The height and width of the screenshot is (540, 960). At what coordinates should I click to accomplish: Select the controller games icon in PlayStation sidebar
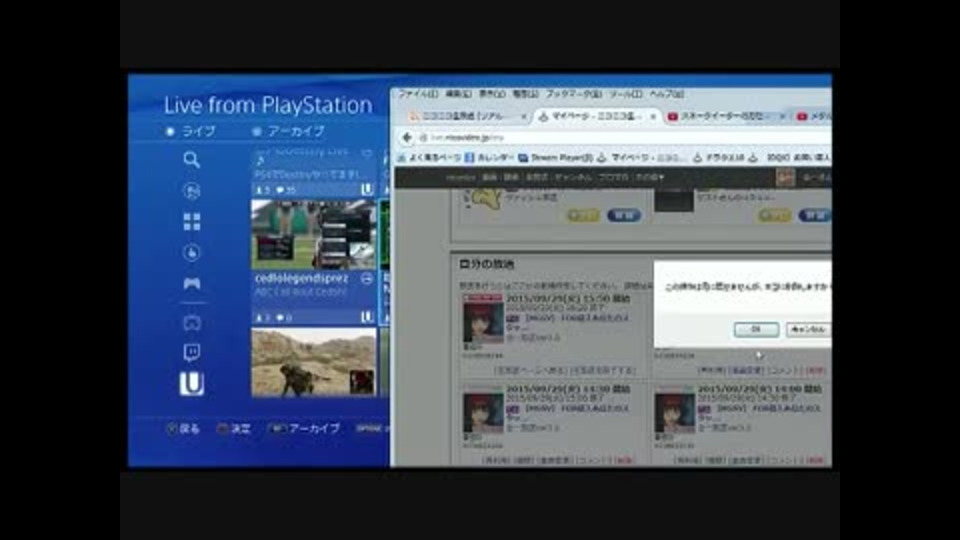tap(192, 283)
